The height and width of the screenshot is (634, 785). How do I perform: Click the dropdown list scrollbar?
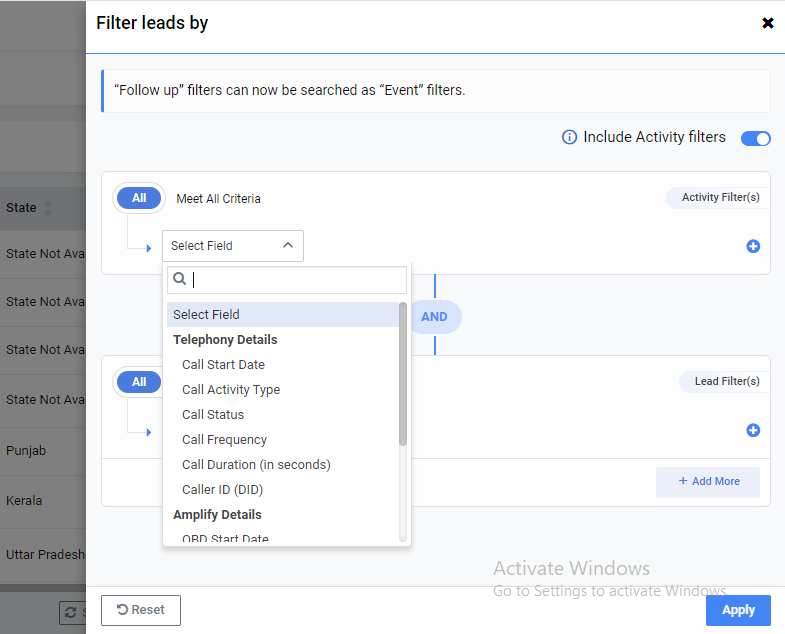pyautogui.click(x=403, y=375)
